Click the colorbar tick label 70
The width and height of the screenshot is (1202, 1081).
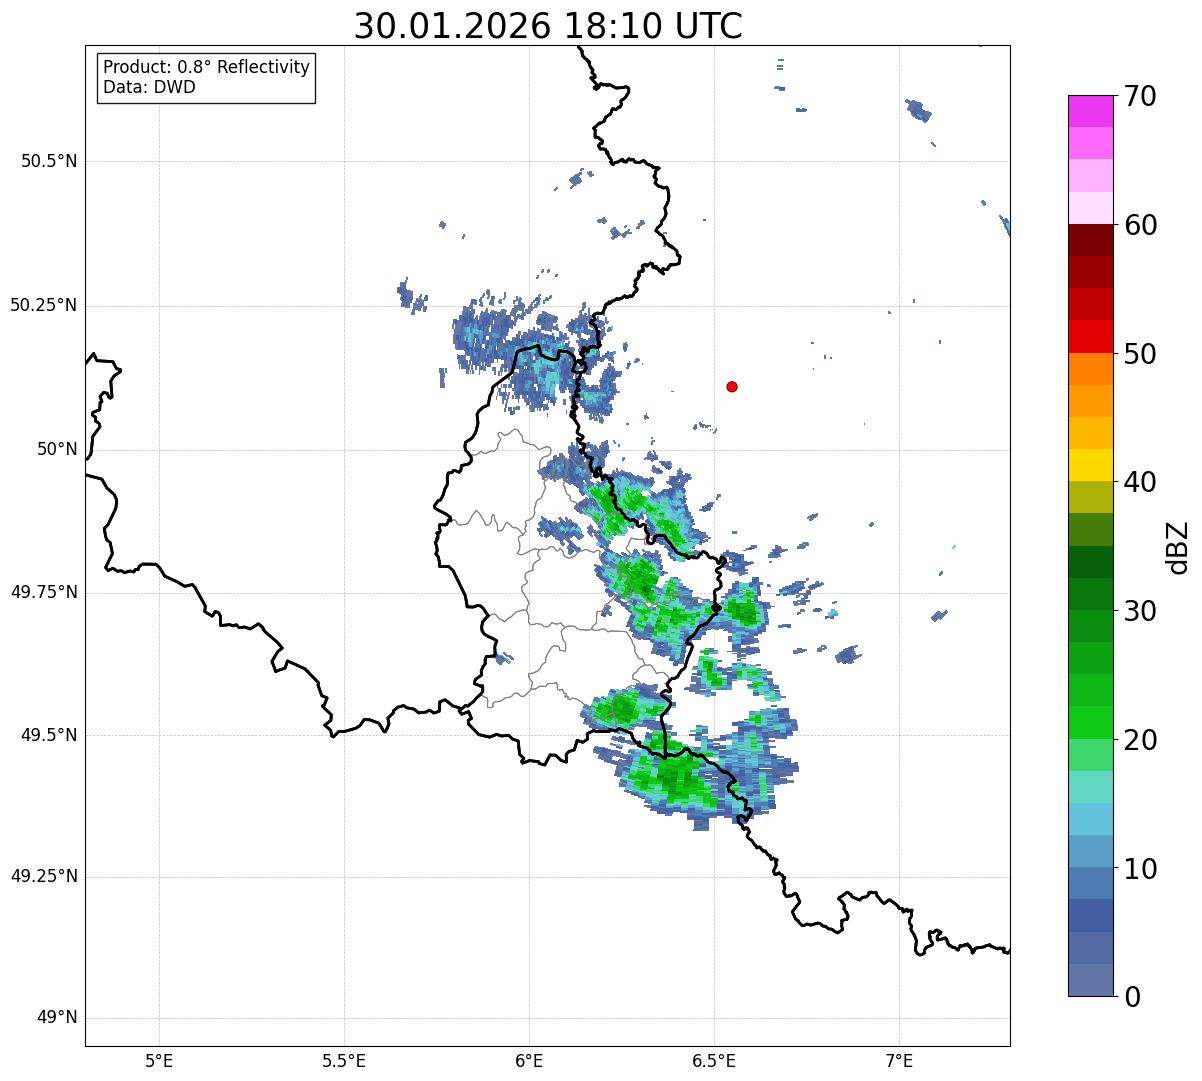[x=1140, y=96]
